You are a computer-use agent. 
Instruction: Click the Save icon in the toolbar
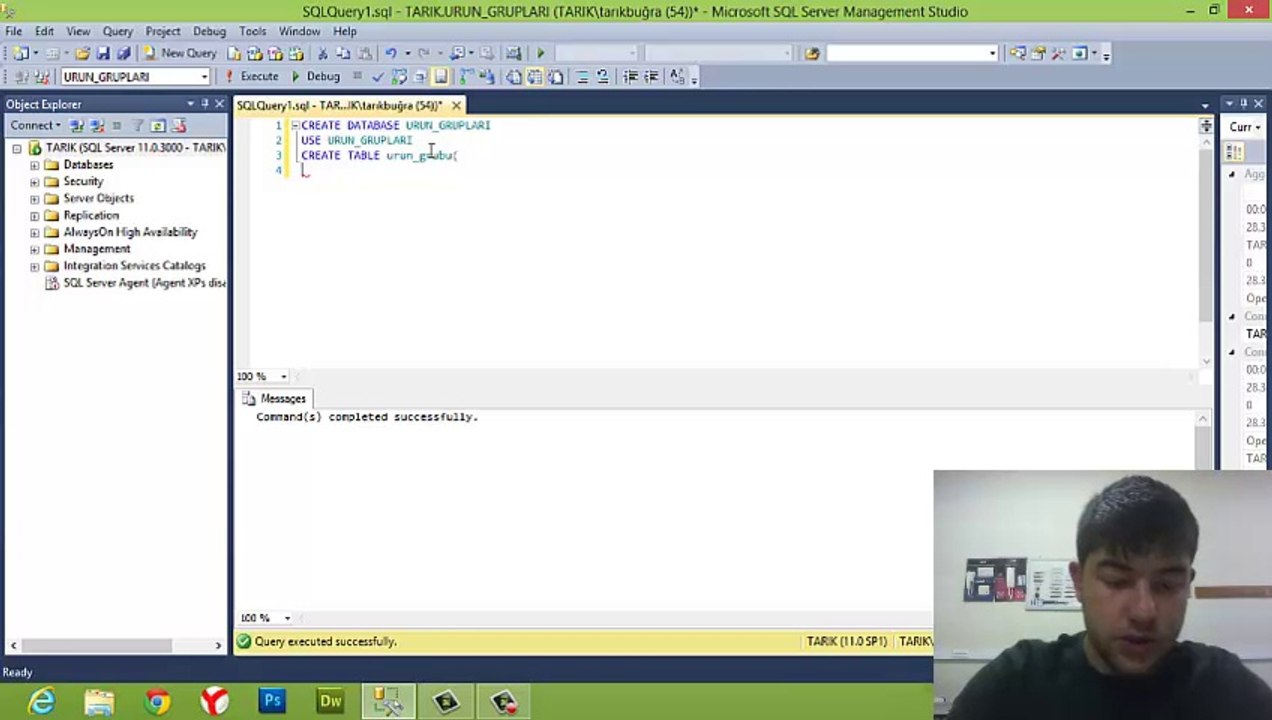point(103,53)
